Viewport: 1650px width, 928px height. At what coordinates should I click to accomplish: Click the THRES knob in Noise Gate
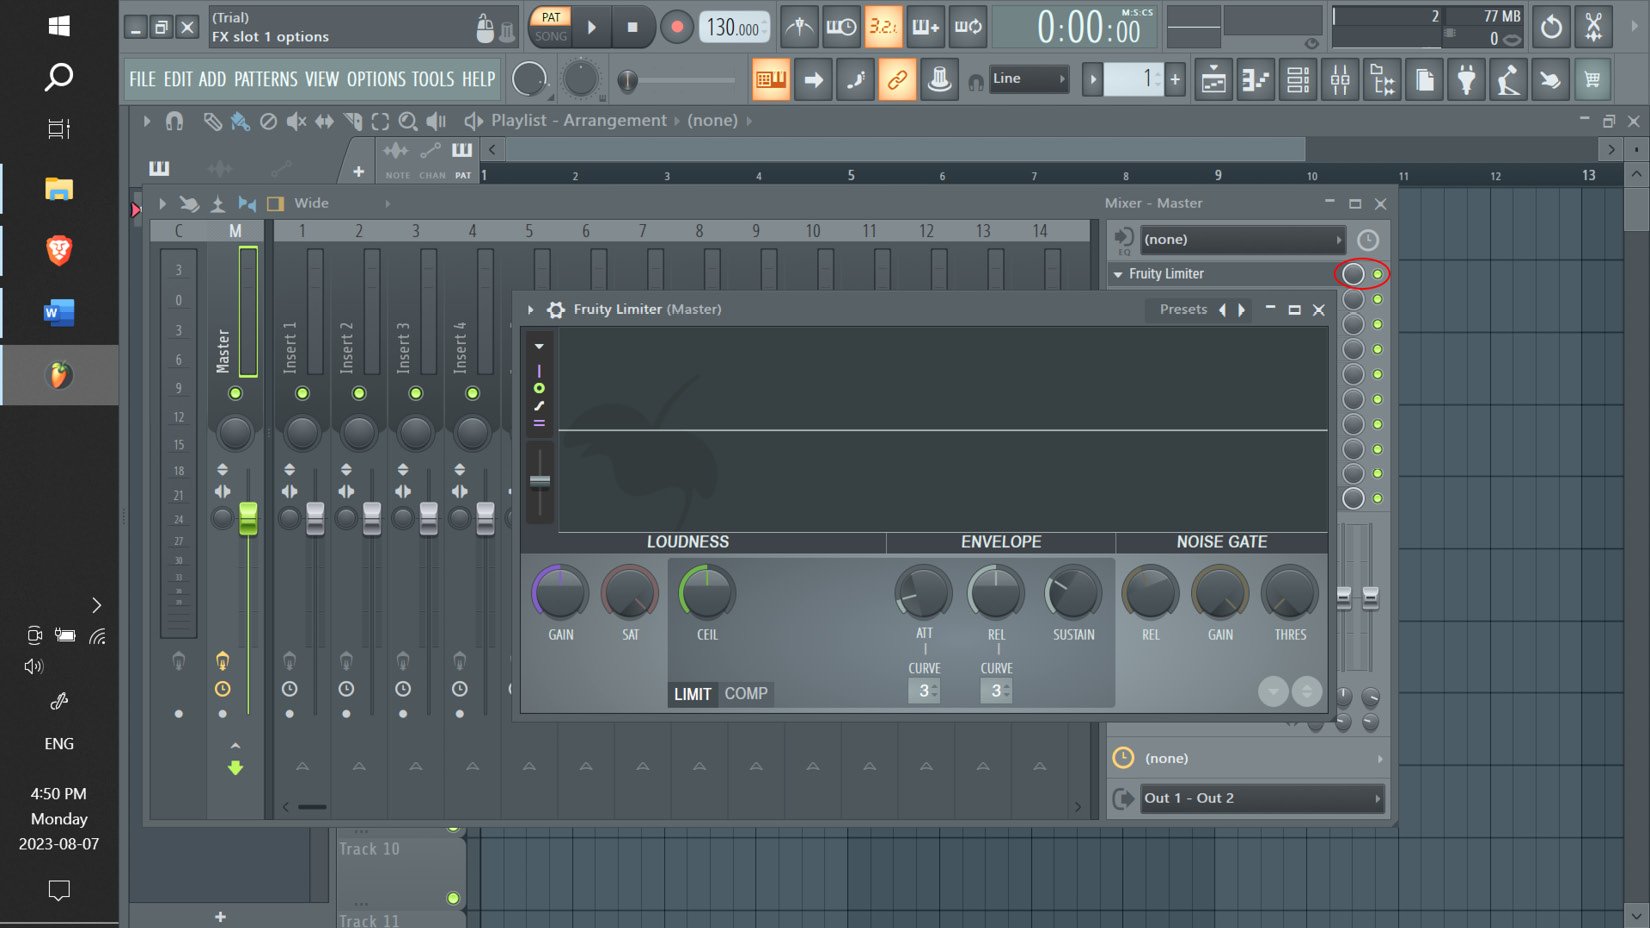click(1289, 593)
